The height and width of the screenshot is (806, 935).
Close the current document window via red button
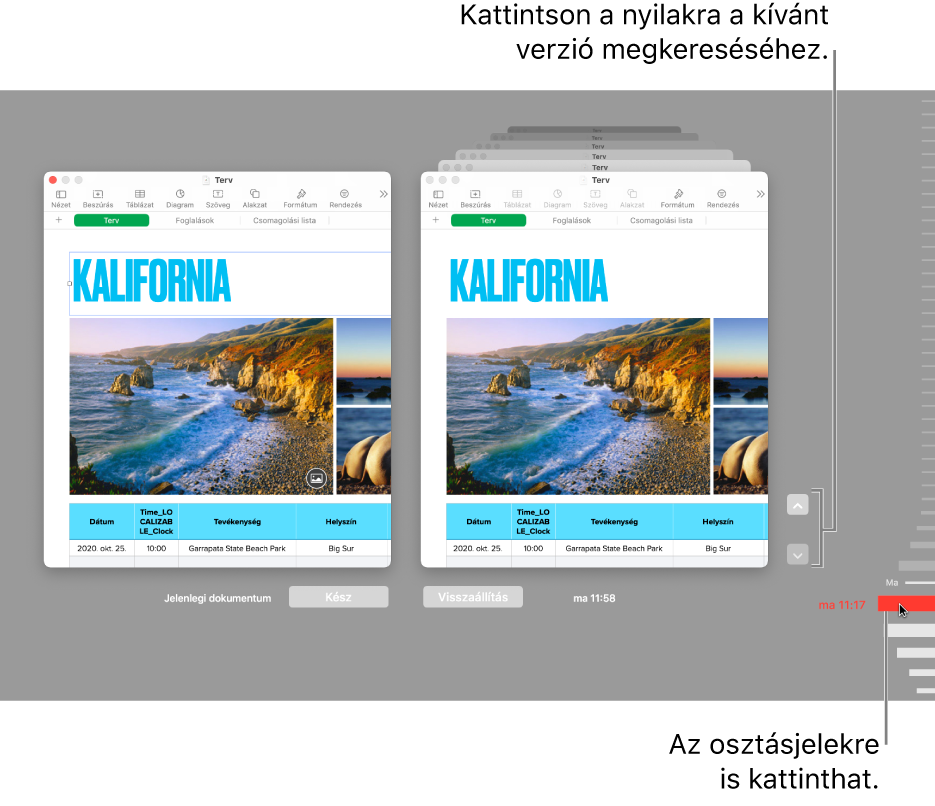[x=53, y=179]
